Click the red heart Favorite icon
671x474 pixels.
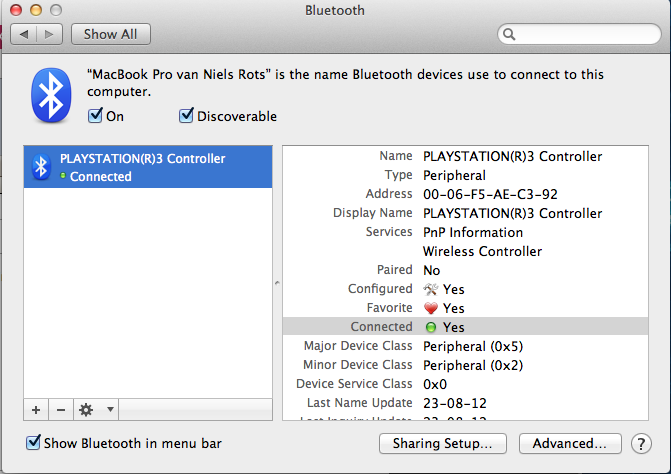pos(430,308)
